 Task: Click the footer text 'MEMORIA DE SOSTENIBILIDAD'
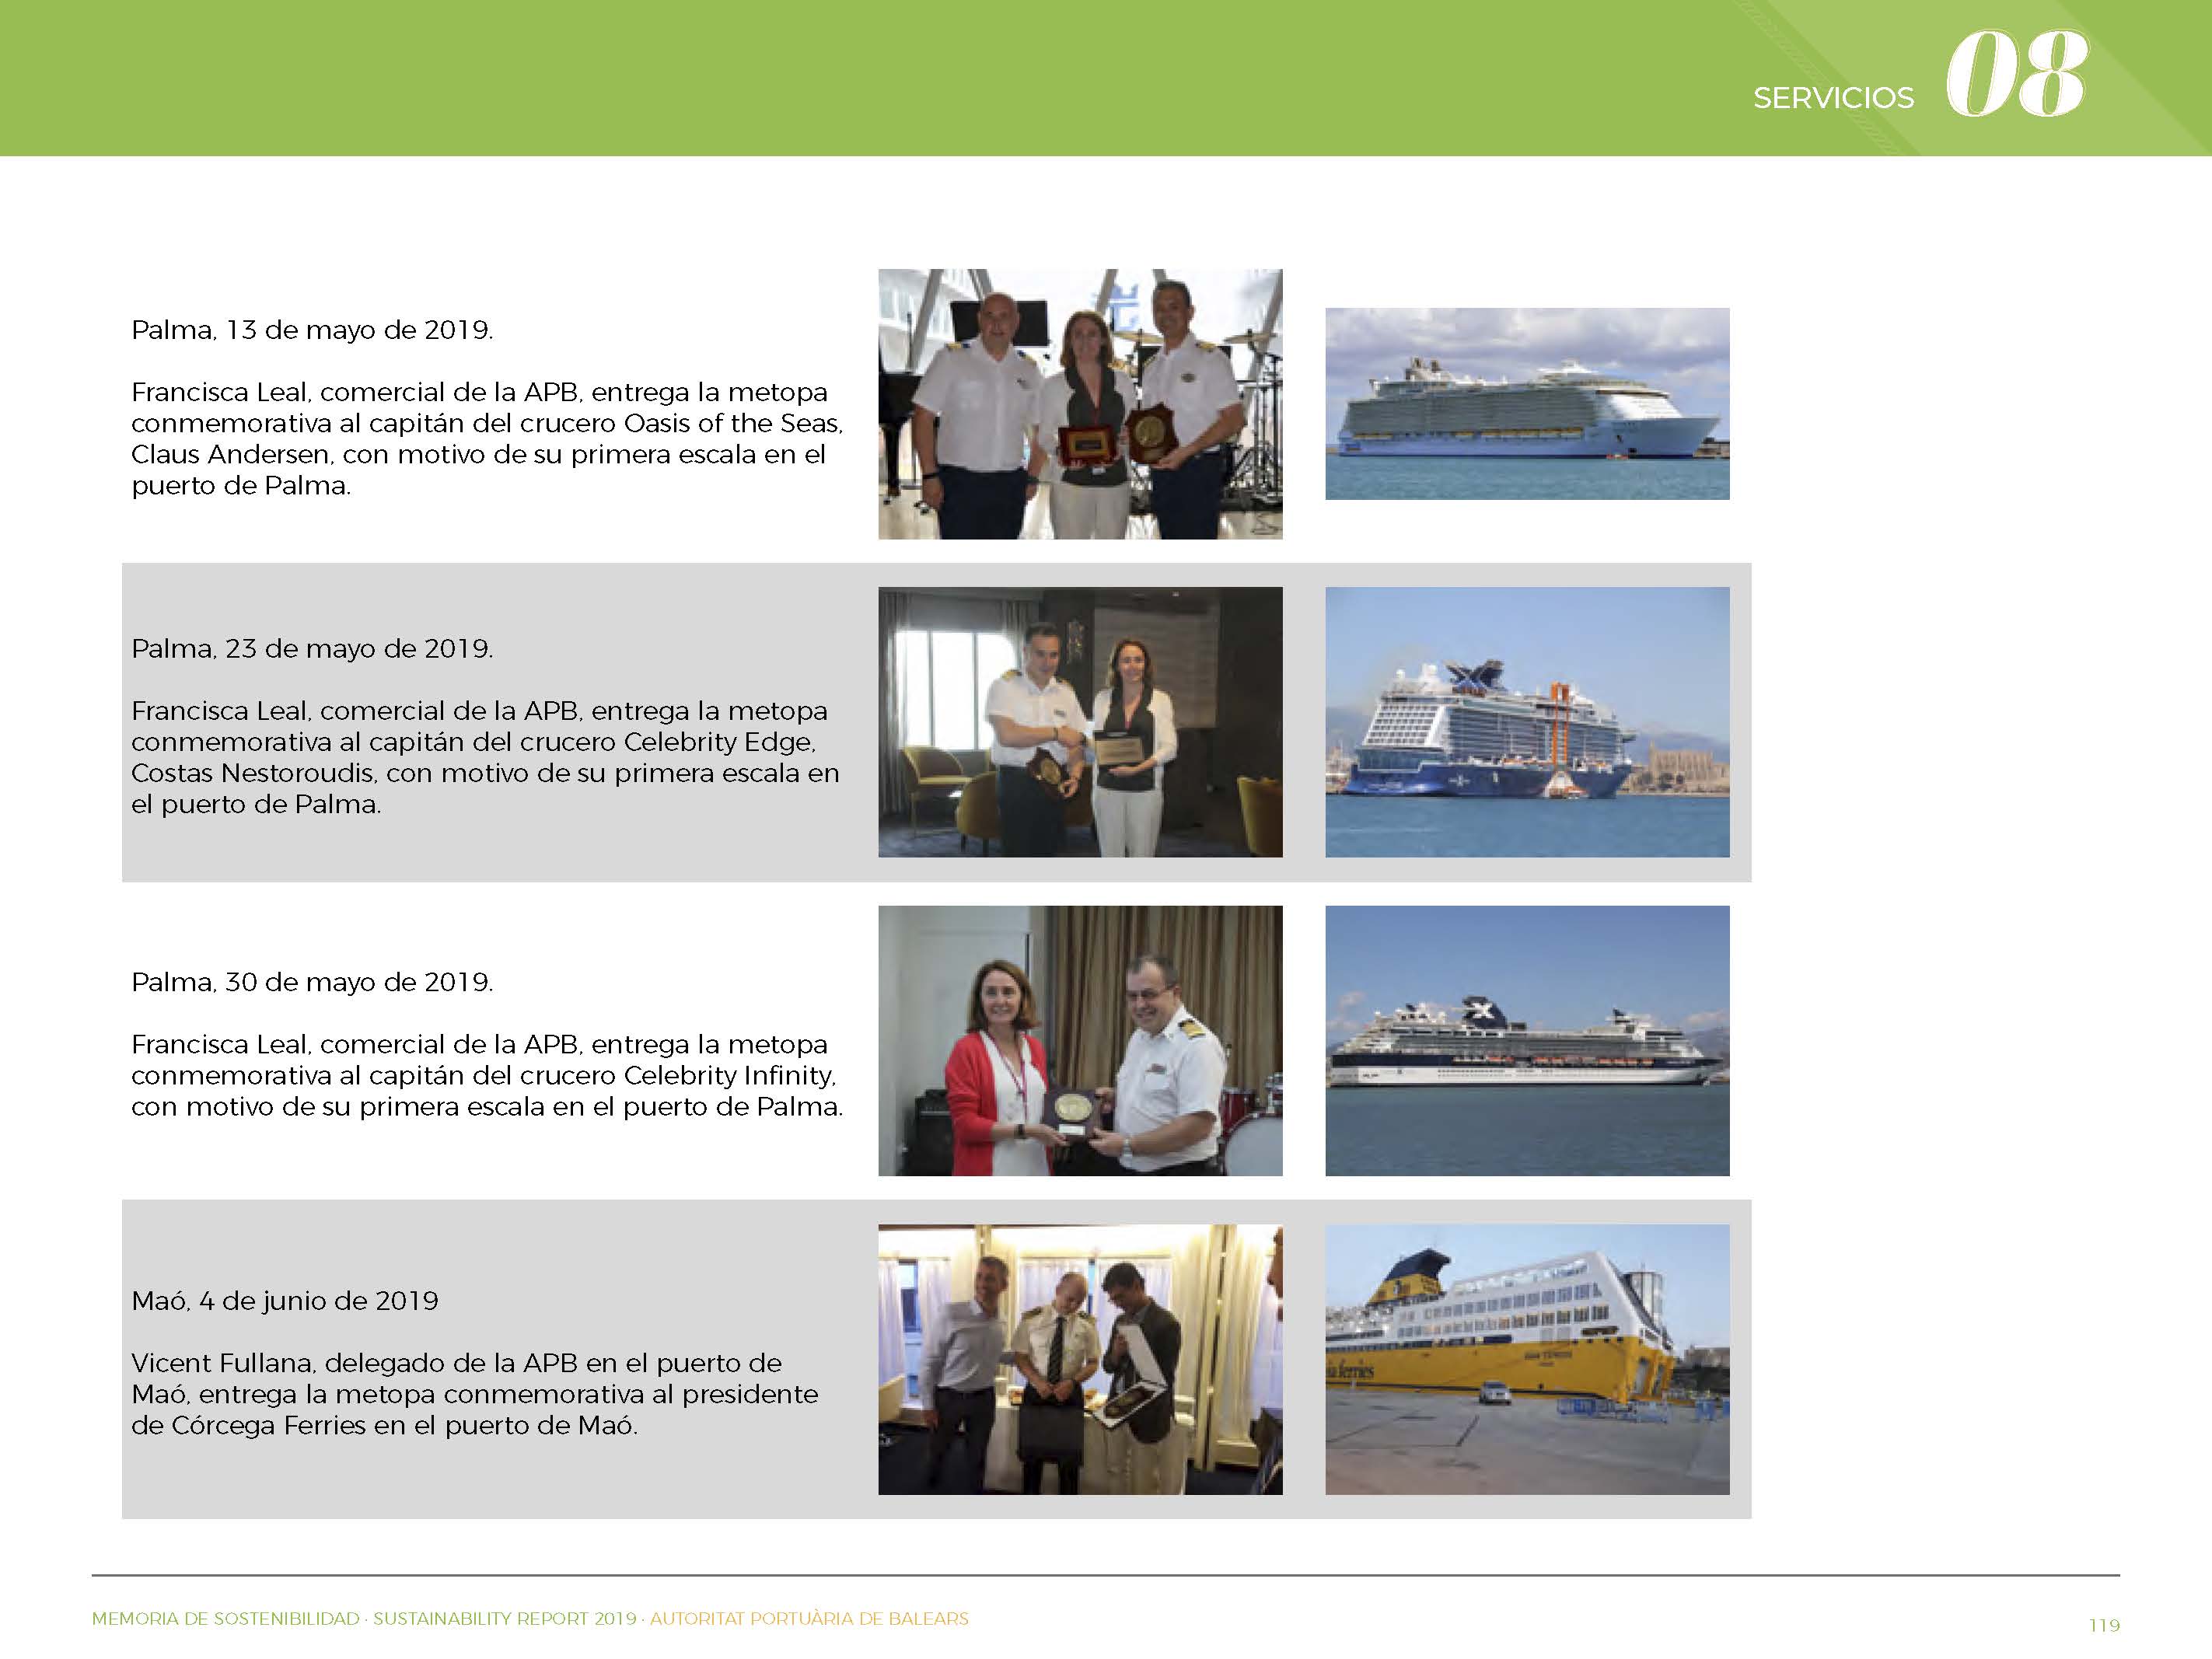[225, 1619]
